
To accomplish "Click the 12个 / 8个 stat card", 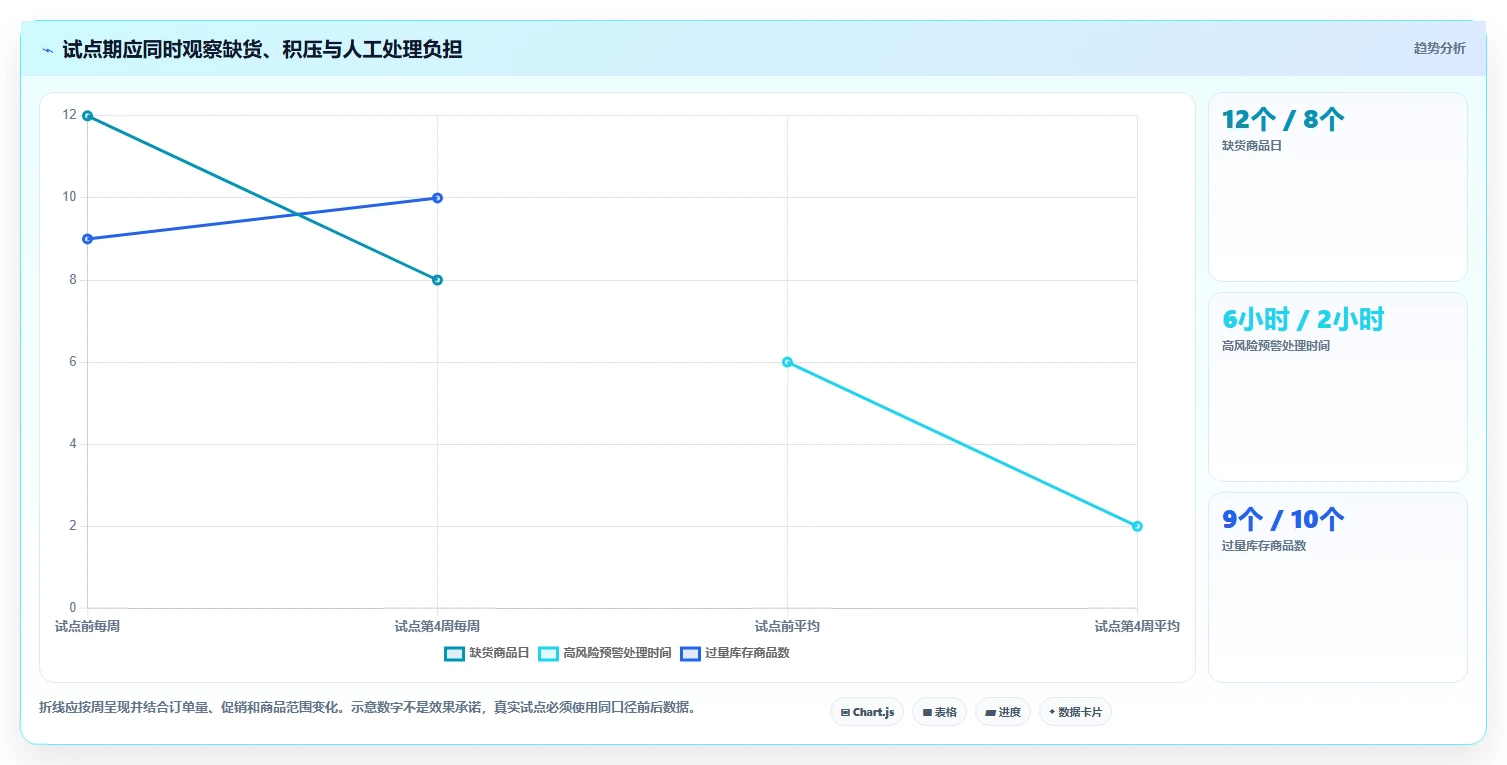I will (1338, 187).
